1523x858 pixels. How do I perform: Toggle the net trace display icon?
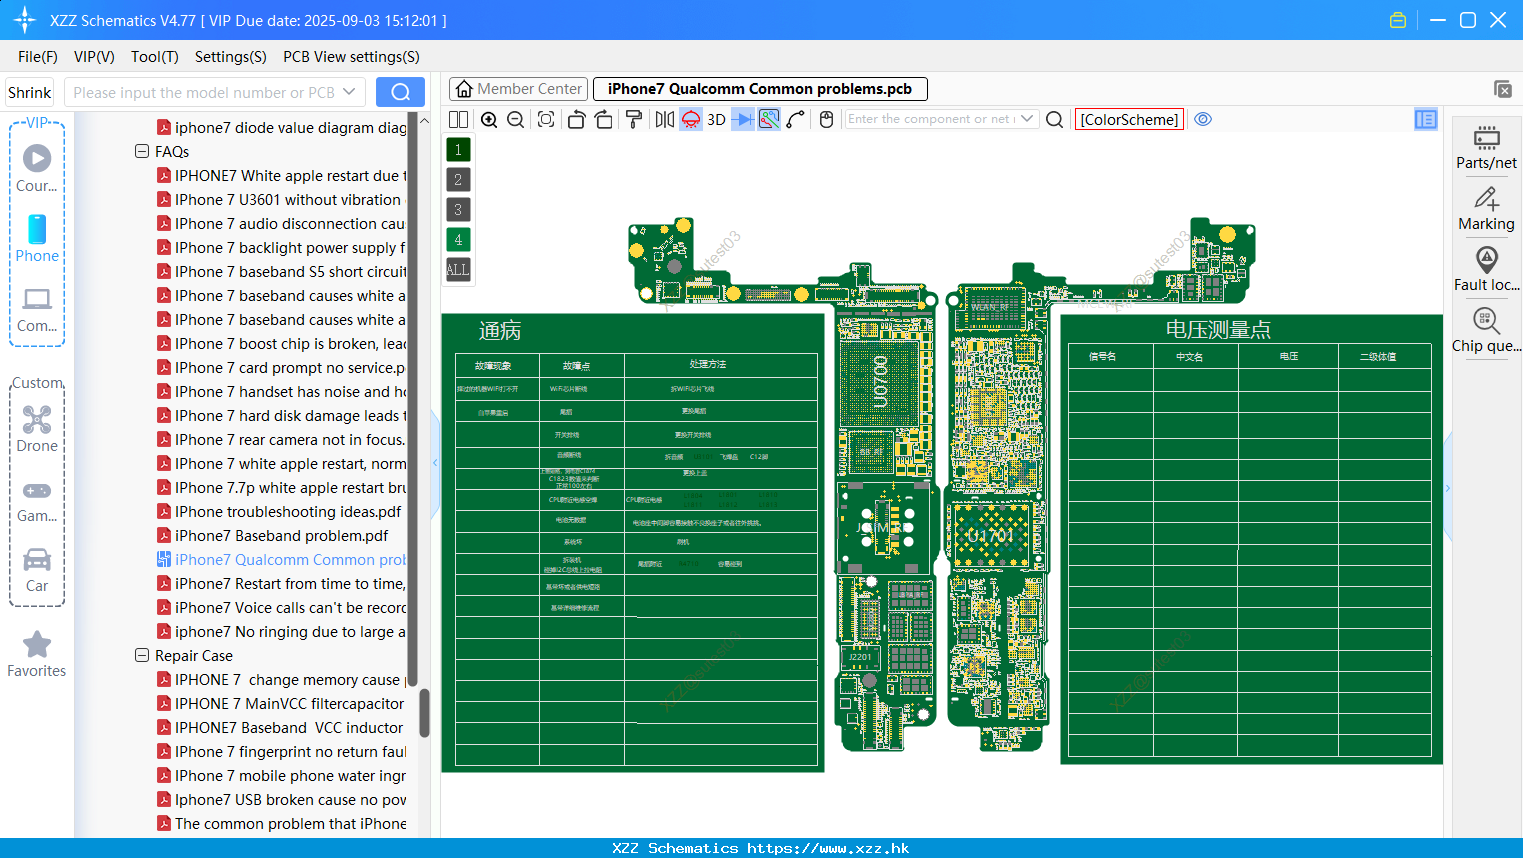point(769,119)
